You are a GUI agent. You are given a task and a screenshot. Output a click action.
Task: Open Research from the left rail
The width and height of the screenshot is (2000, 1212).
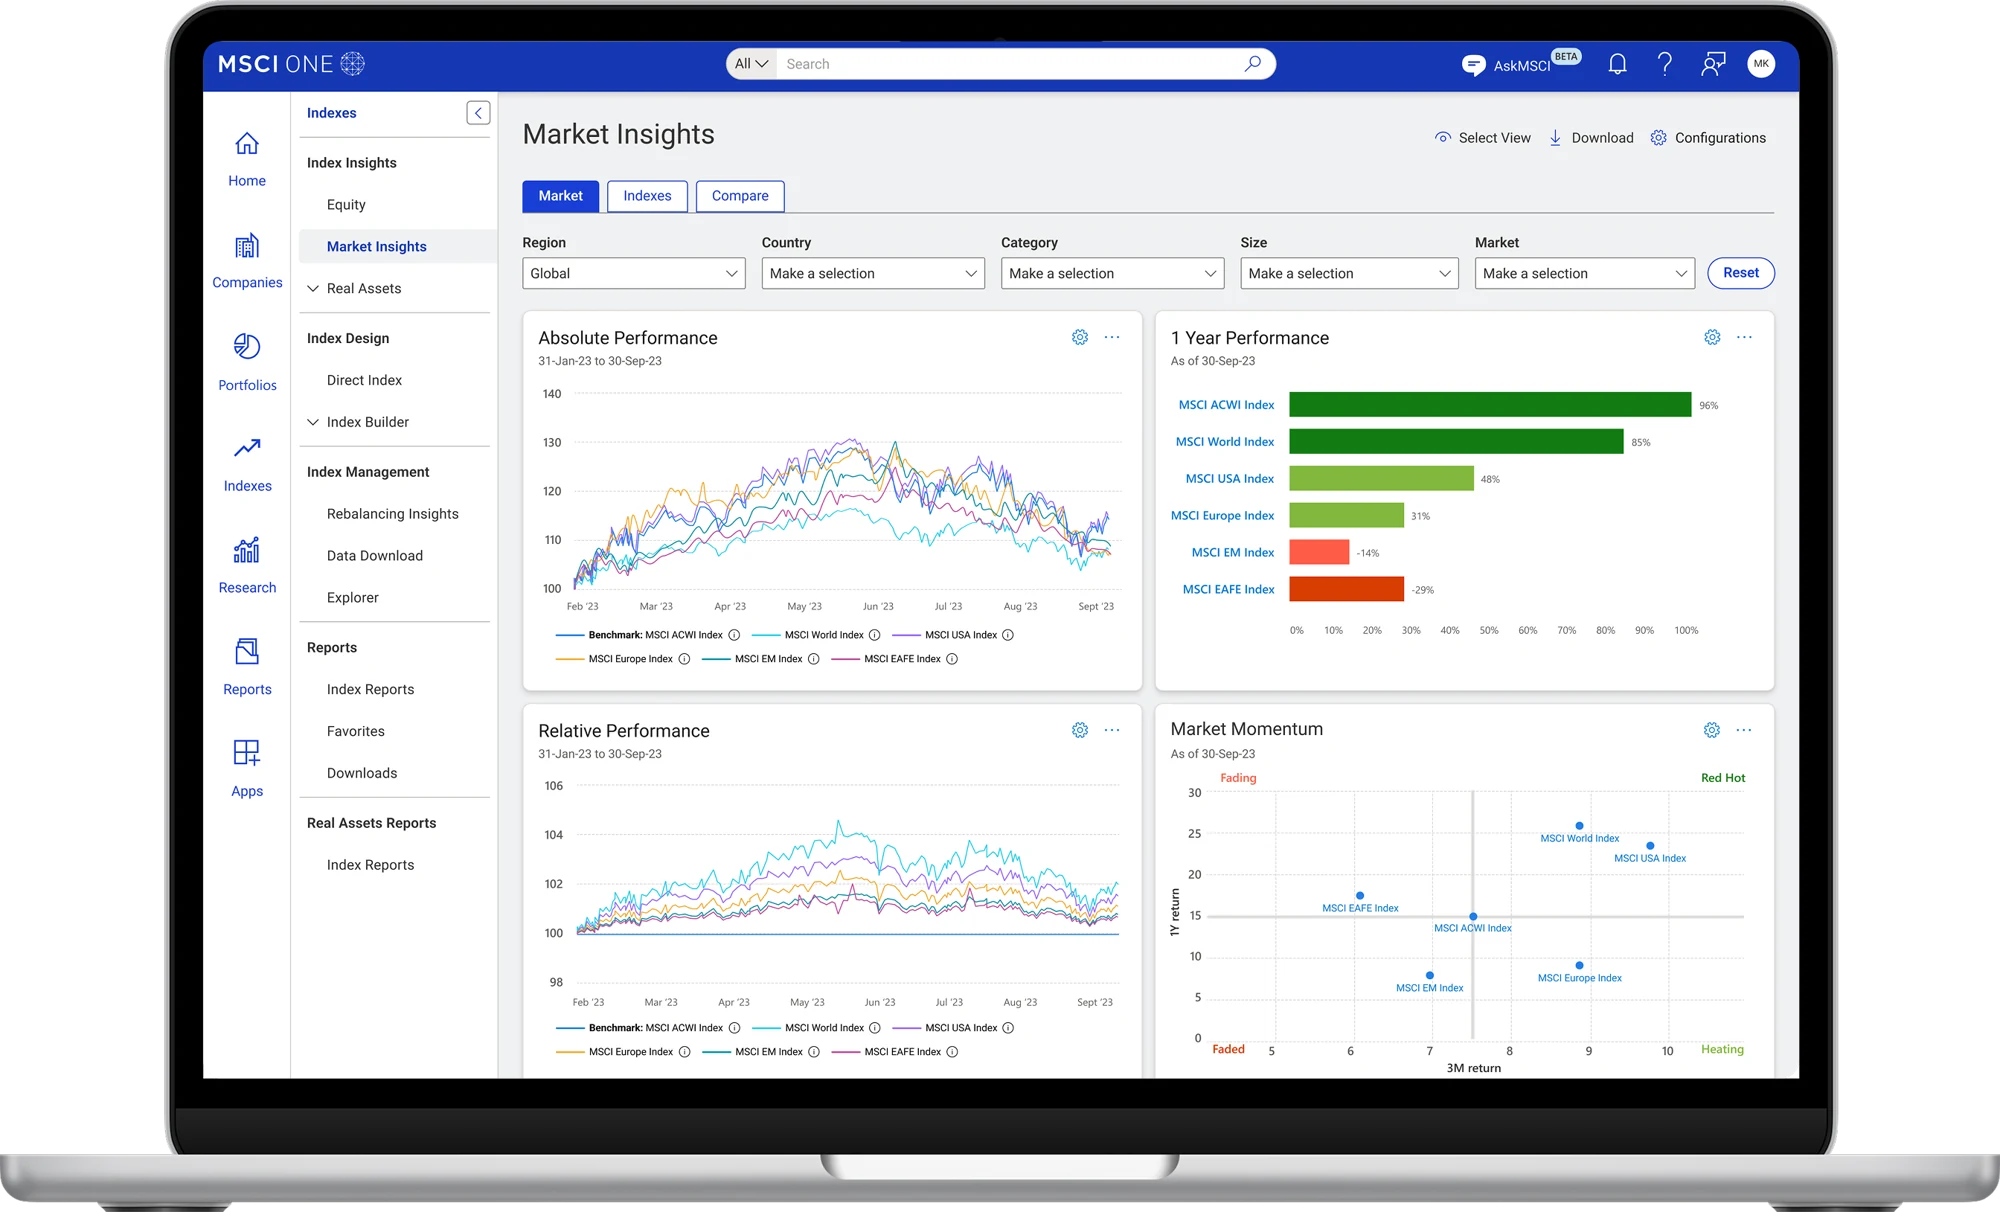pyautogui.click(x=247, y=567)
